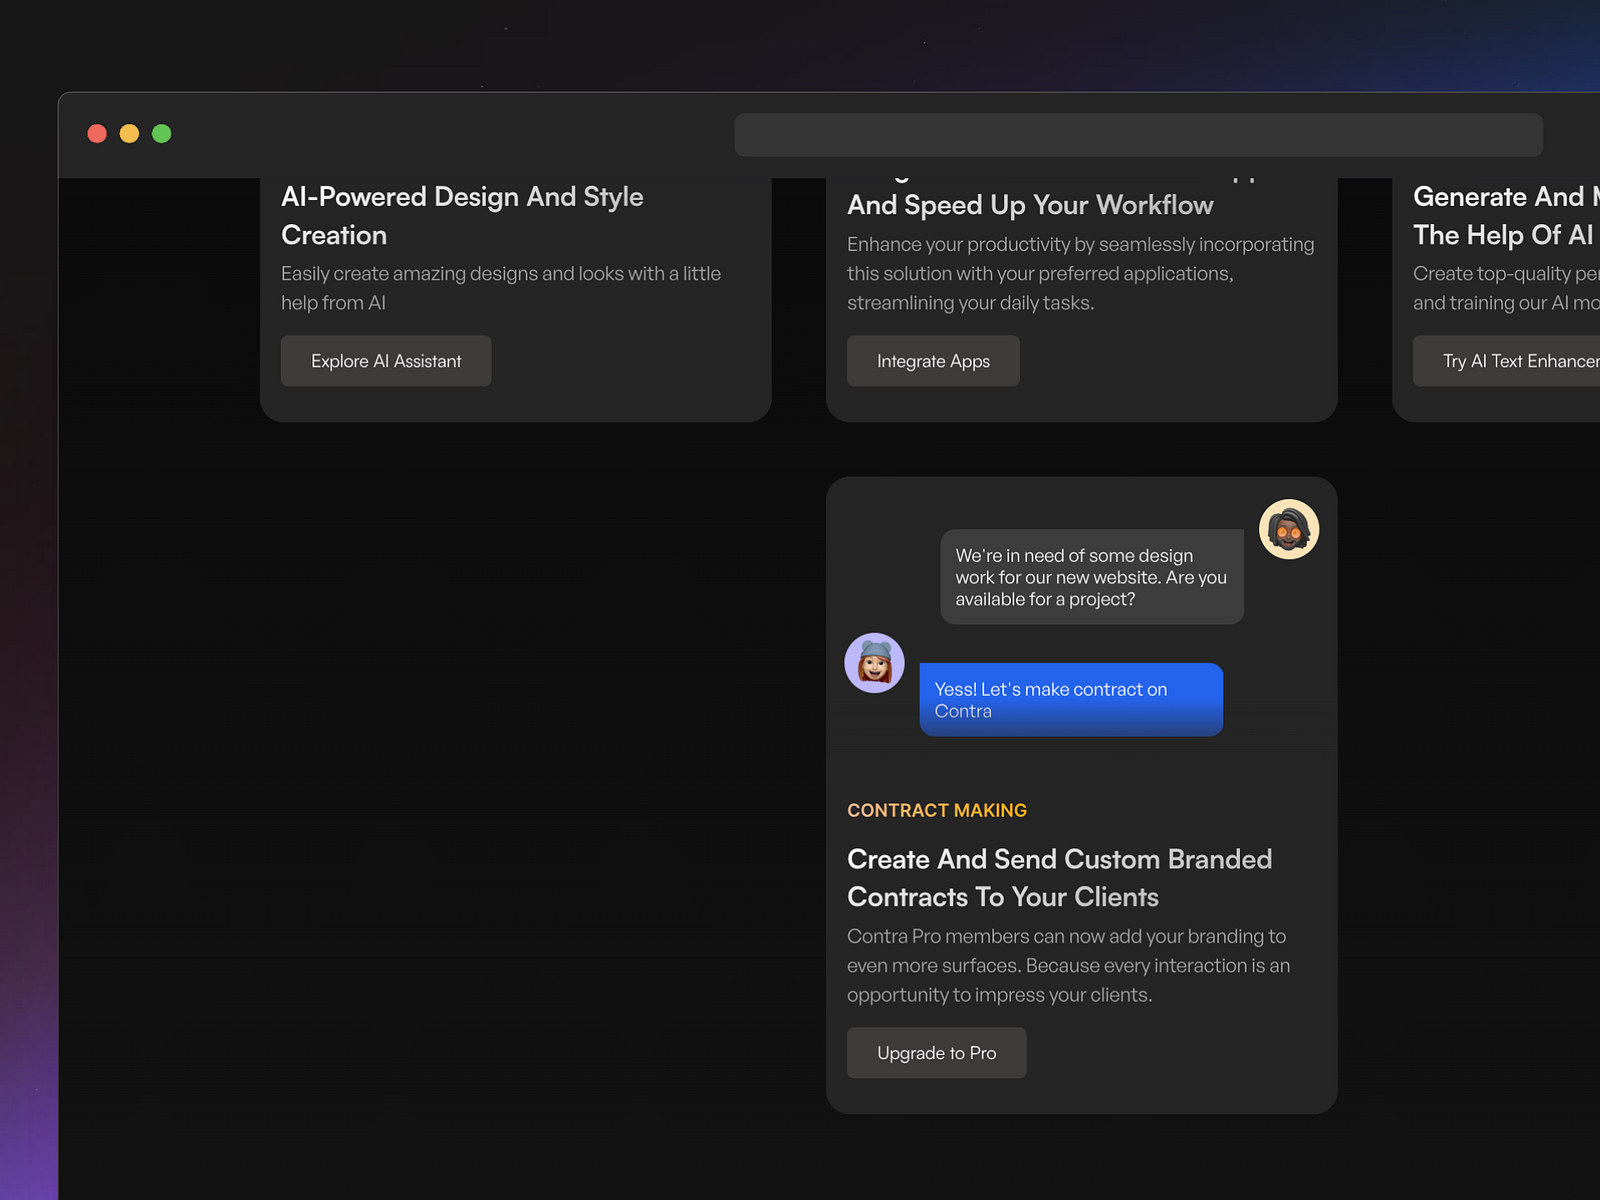The height and width of the screenshot is (1200, 1600).
Task: Click the 'And Speed Up Your Workflow' heading
Action: coord(1030,205)
